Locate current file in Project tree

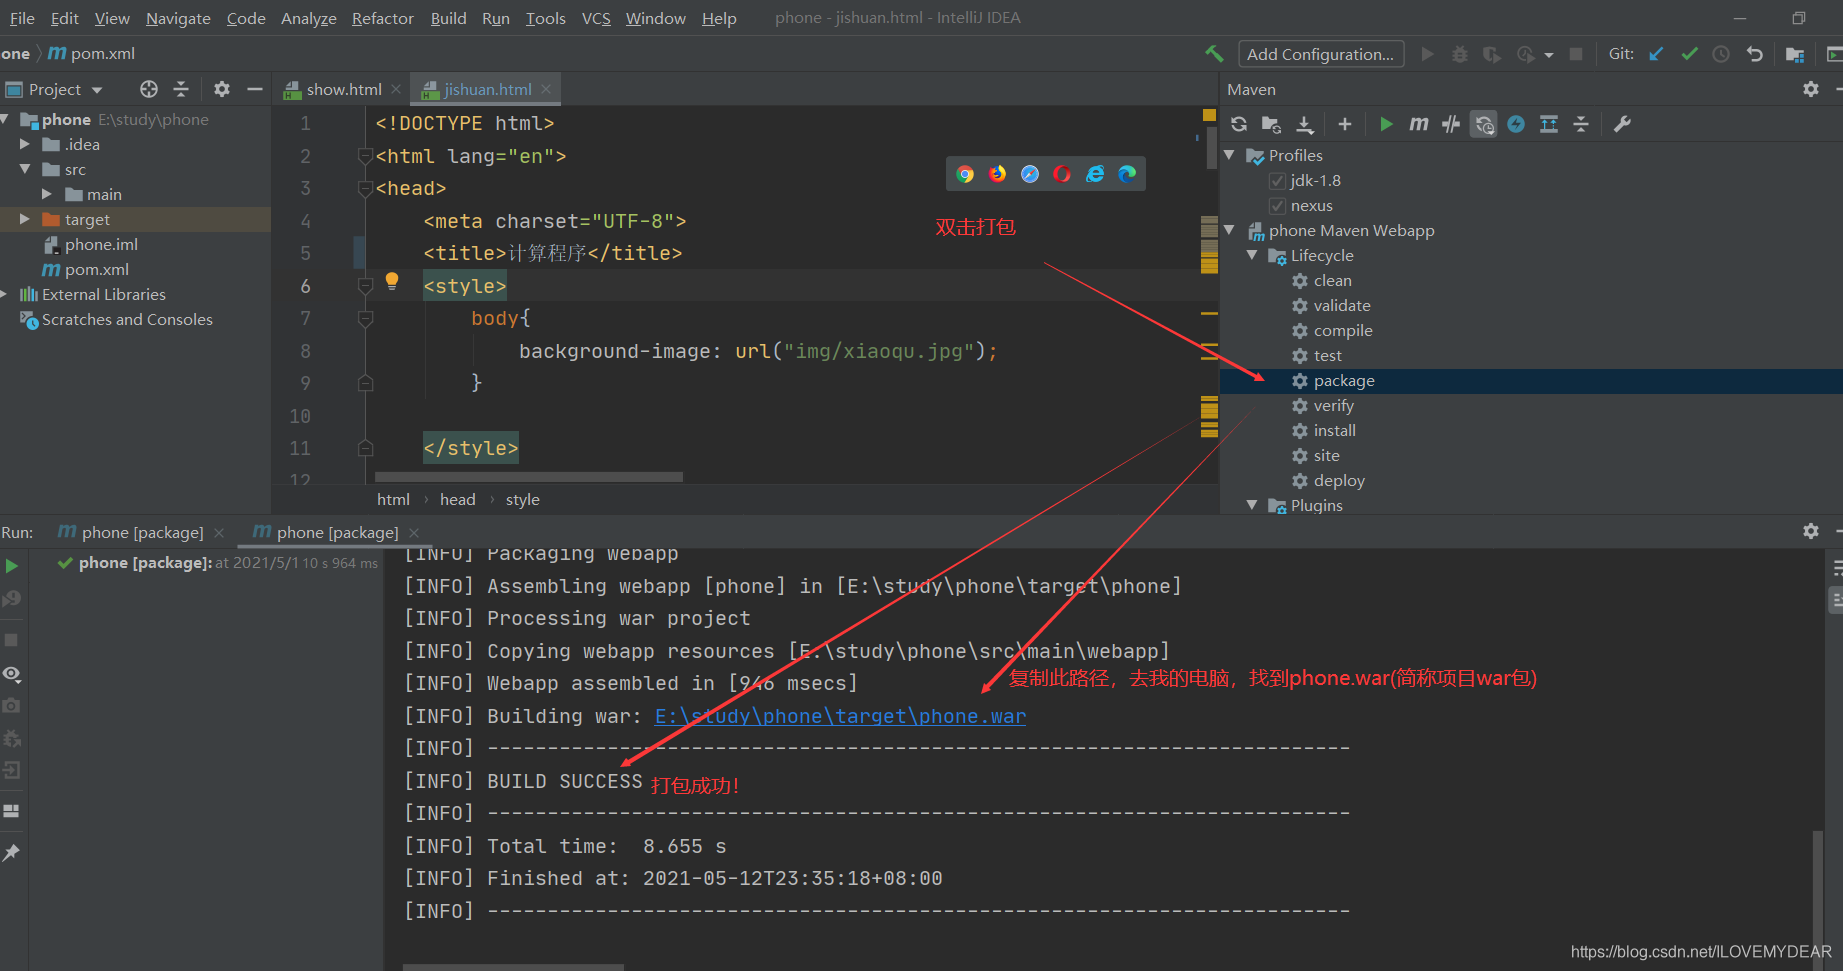pyautogui.click(x=149, y=89)
